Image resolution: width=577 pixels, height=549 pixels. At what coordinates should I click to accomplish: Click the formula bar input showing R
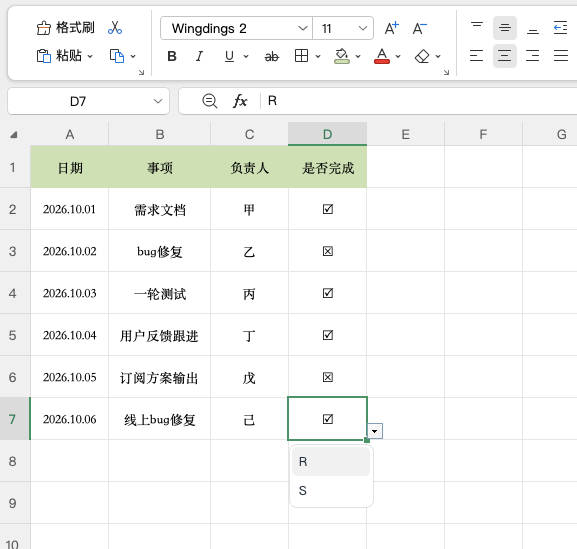(x=419, y=101)
